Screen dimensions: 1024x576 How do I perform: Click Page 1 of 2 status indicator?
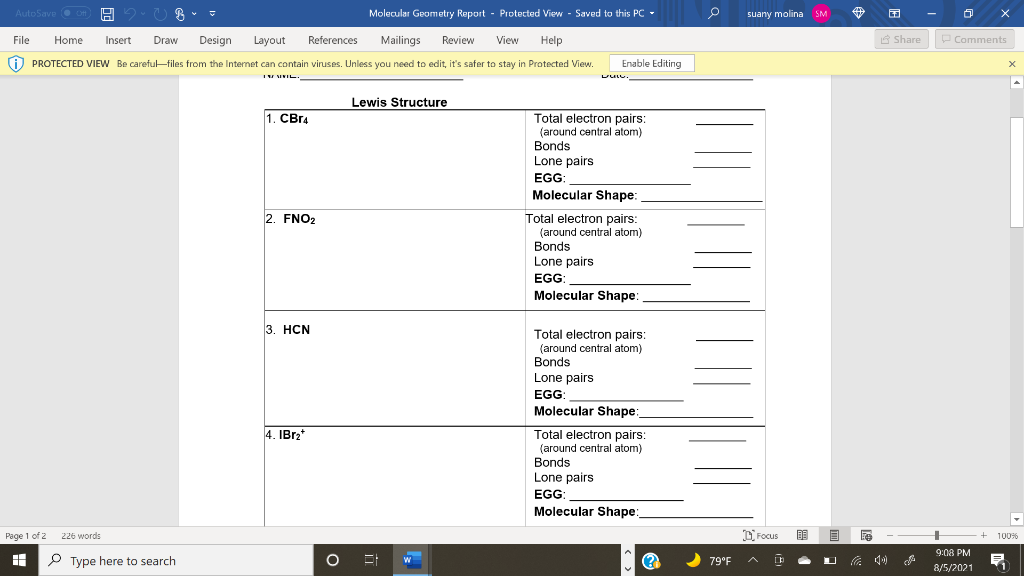pyautogui.click(x=26, y=536)
